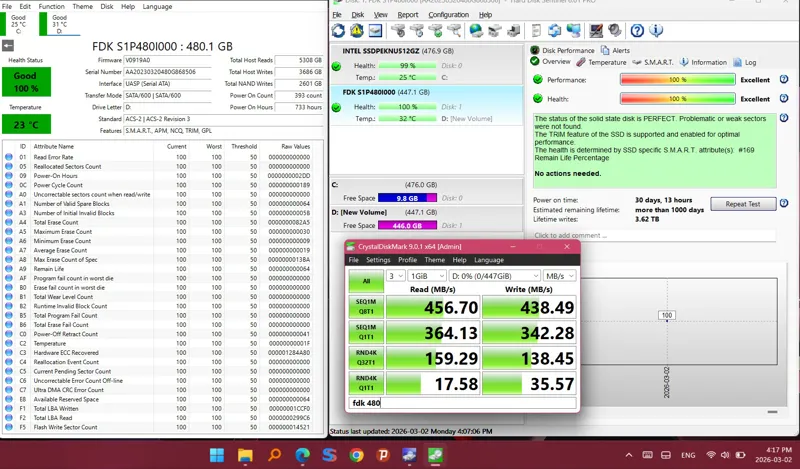Image resolution: width=800 pixels, height=469 pixels.
Task: Switch to the Alerts tab
Action: pos(615,50)
